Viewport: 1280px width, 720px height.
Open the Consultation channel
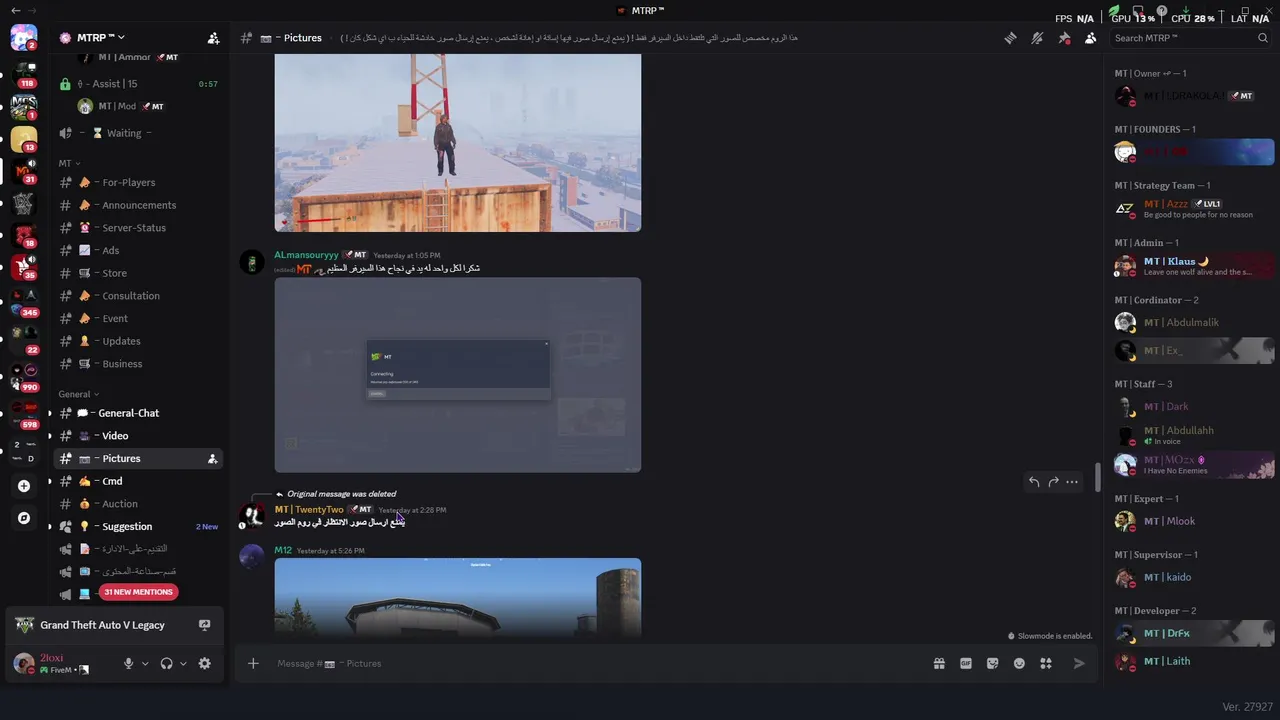(x=138, y=296)
